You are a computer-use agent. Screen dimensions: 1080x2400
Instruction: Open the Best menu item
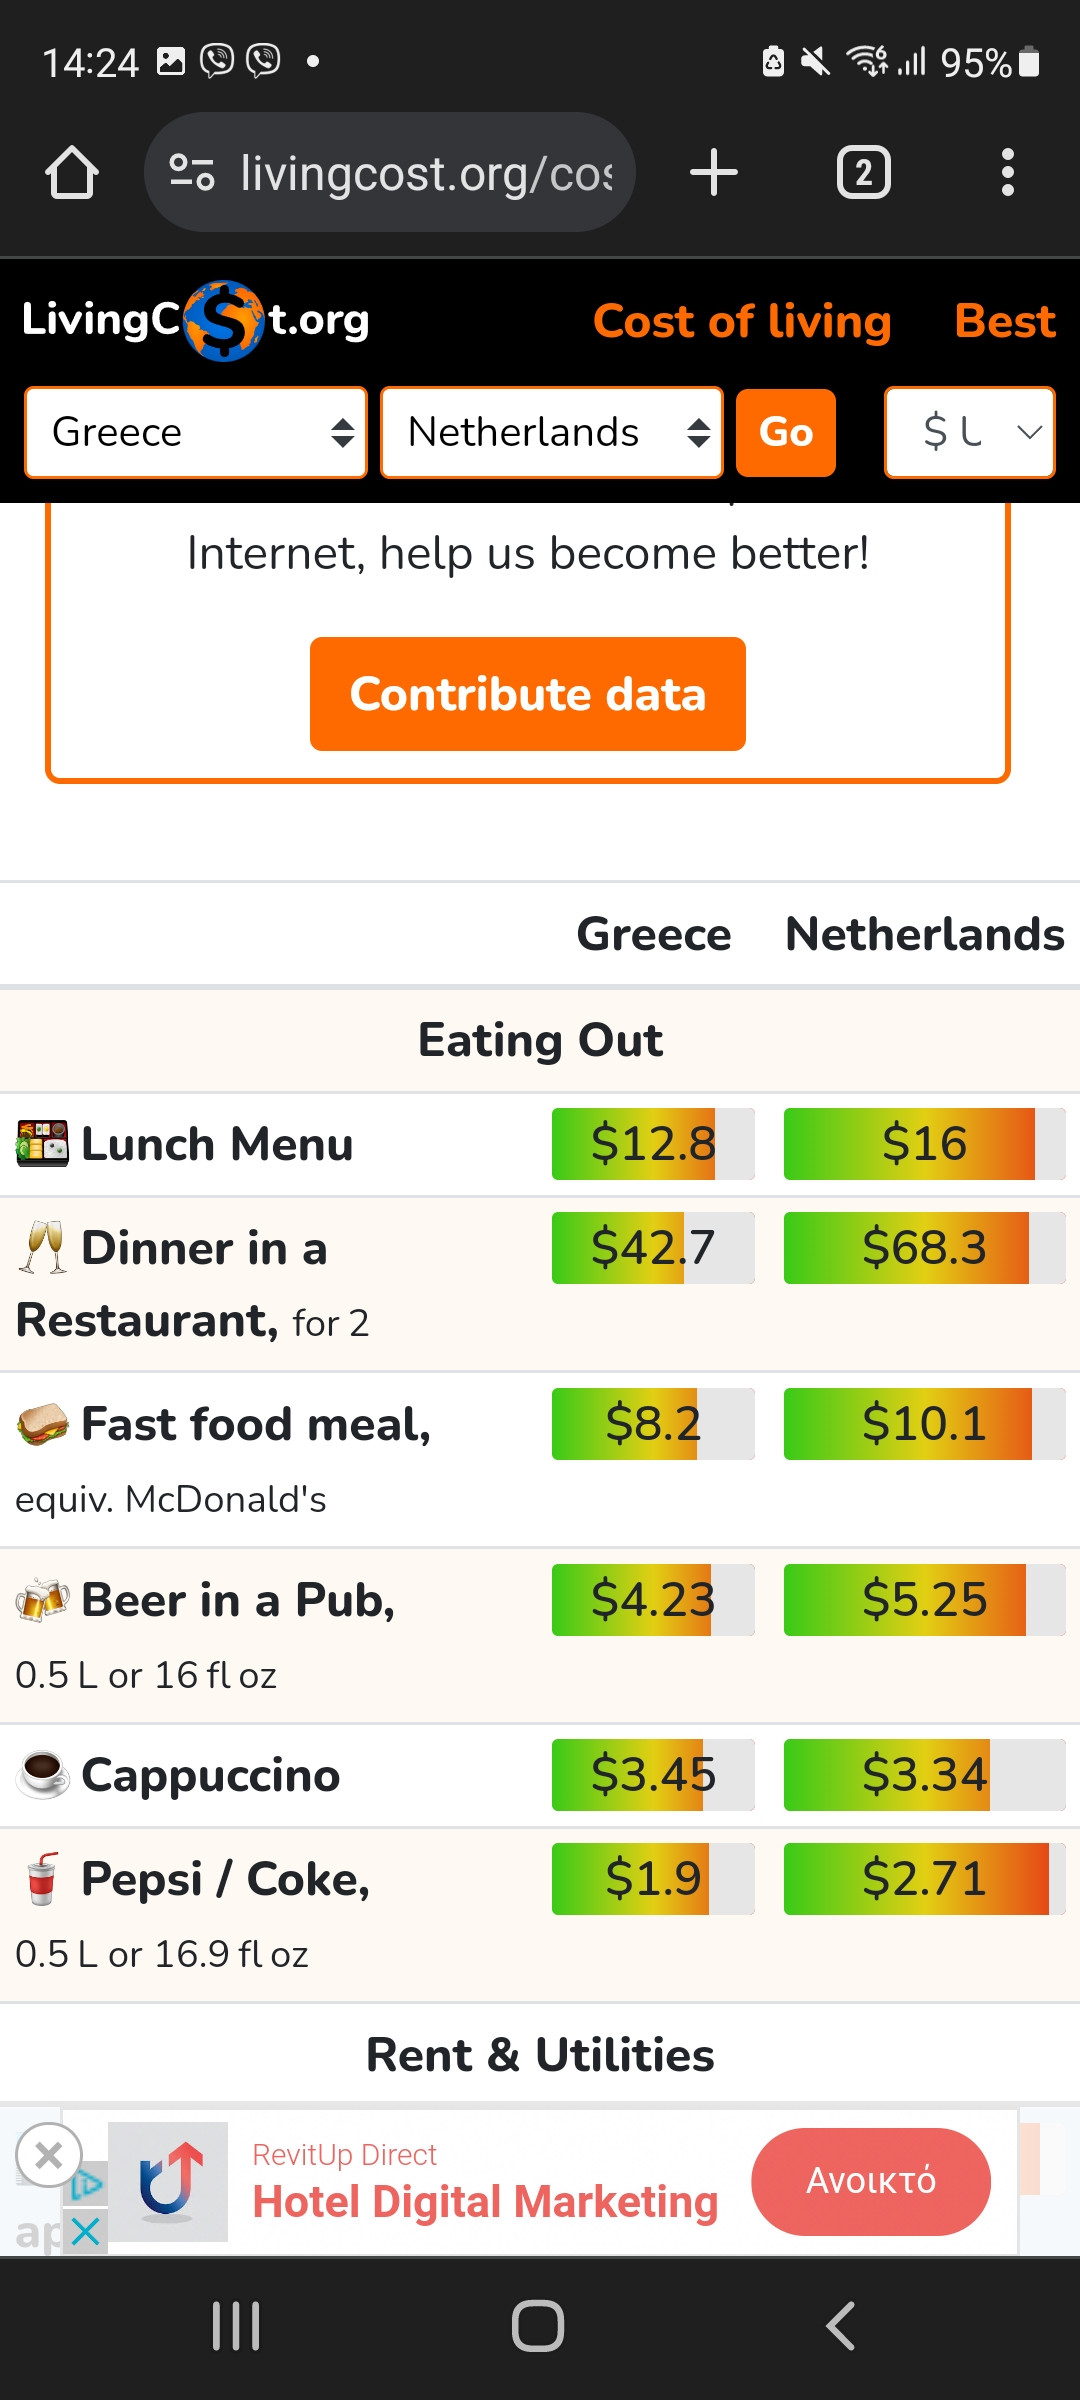coord(1005,321)
